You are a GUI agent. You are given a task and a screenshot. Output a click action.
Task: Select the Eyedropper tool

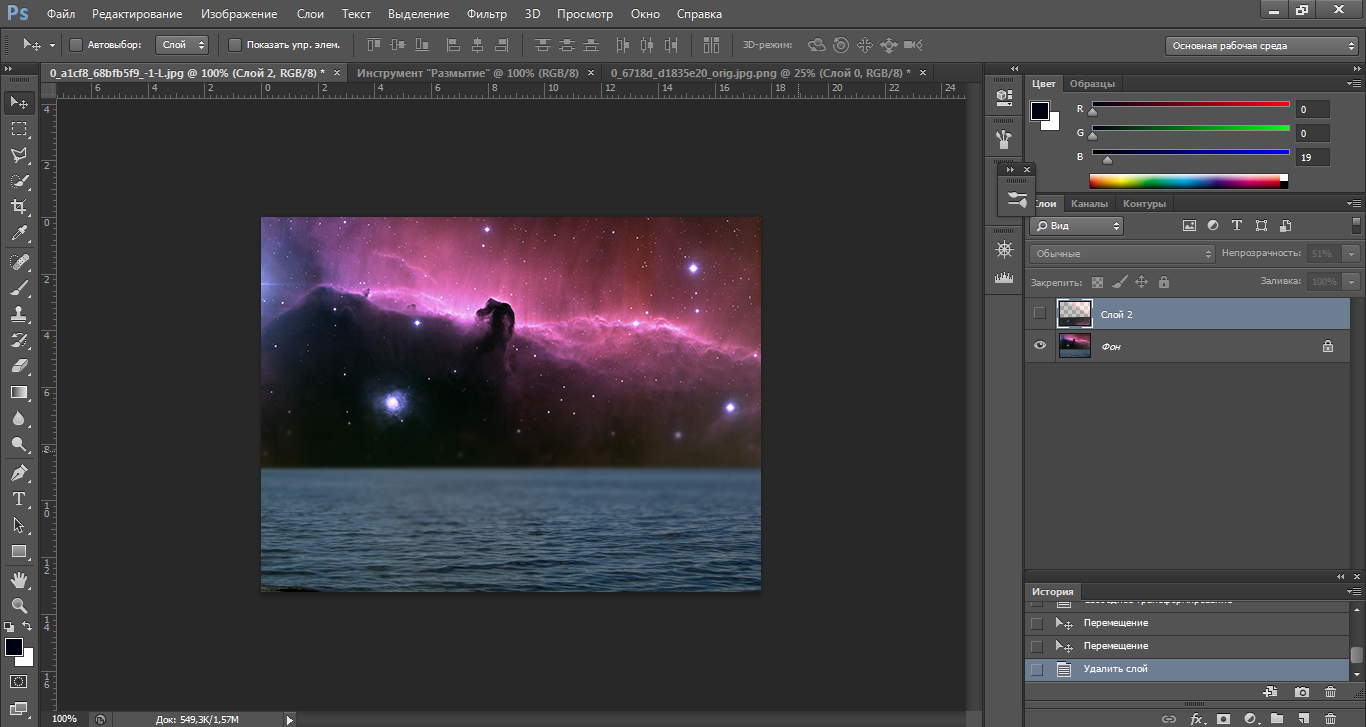[x=19, y=233]
